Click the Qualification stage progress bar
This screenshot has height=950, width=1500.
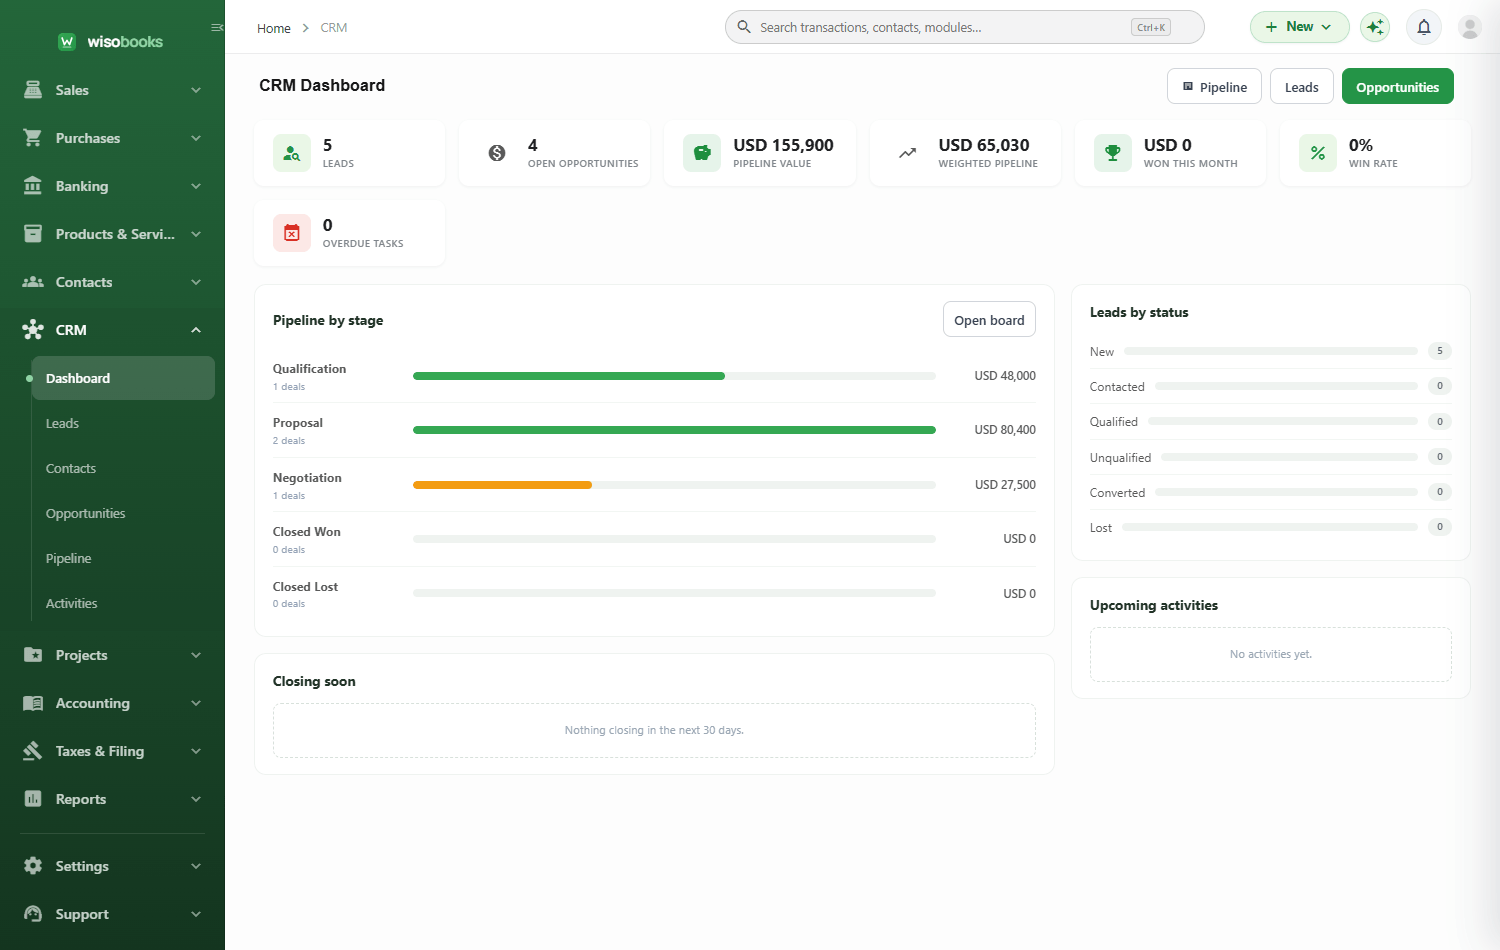(674, 376)
